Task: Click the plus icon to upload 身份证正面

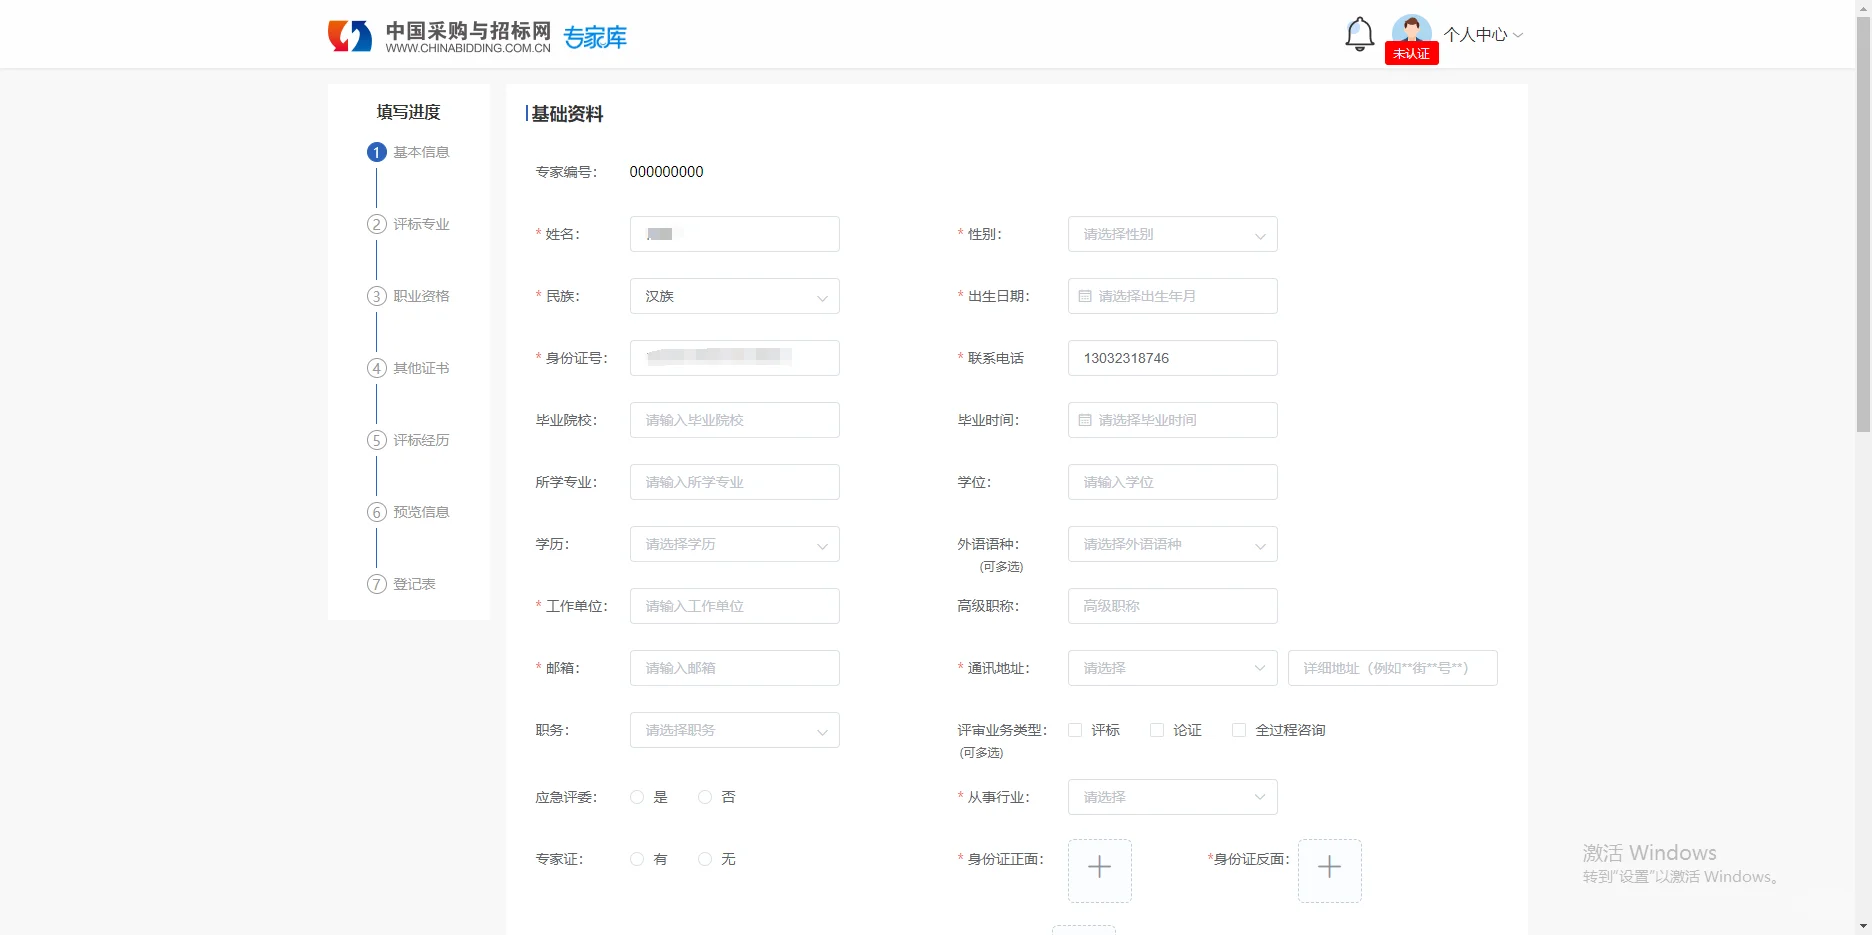Action: click(1099, 870)
